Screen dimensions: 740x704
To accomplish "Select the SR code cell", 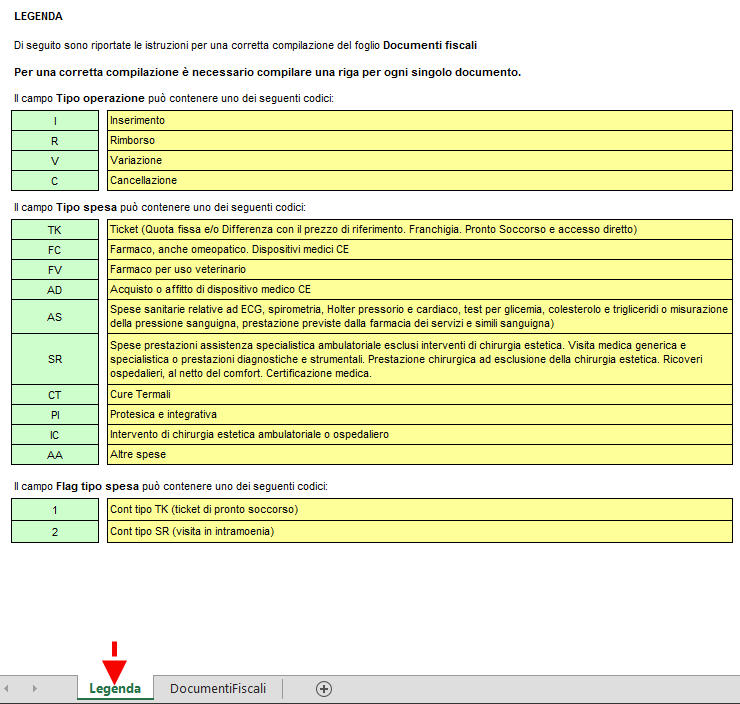I will point(55,359).
